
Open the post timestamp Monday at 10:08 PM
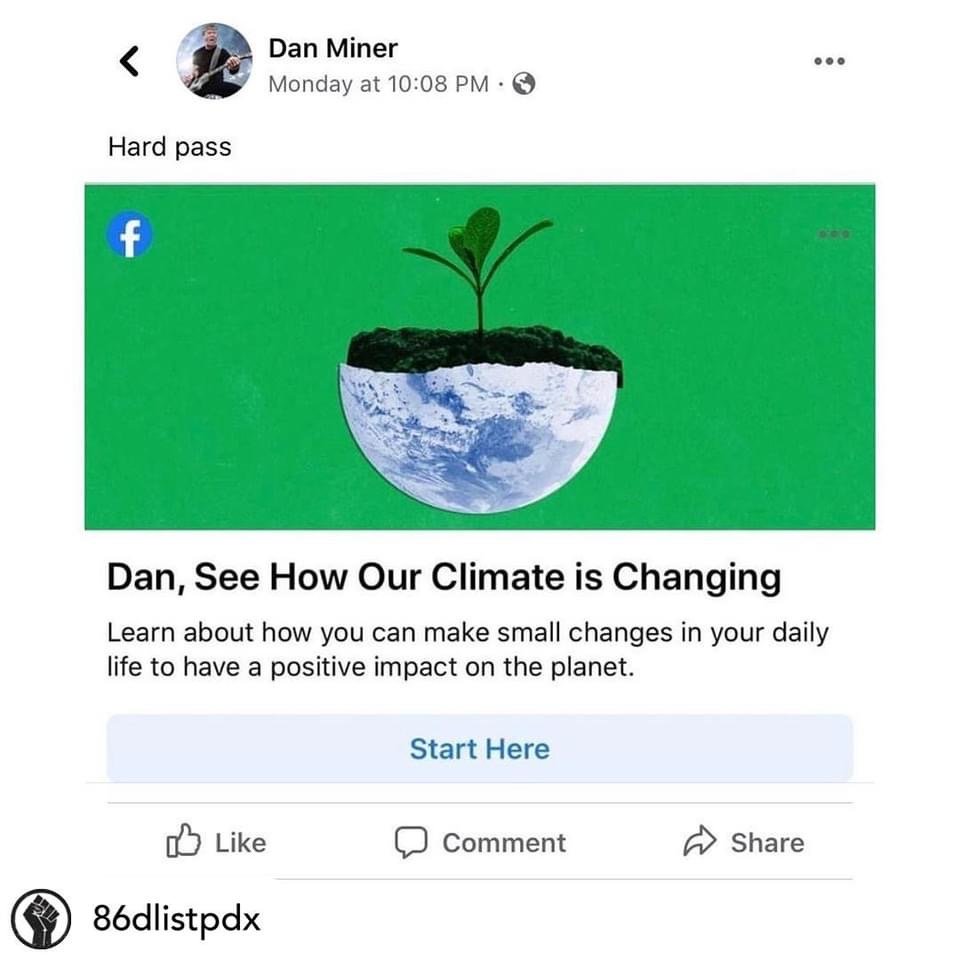(378, 84)
